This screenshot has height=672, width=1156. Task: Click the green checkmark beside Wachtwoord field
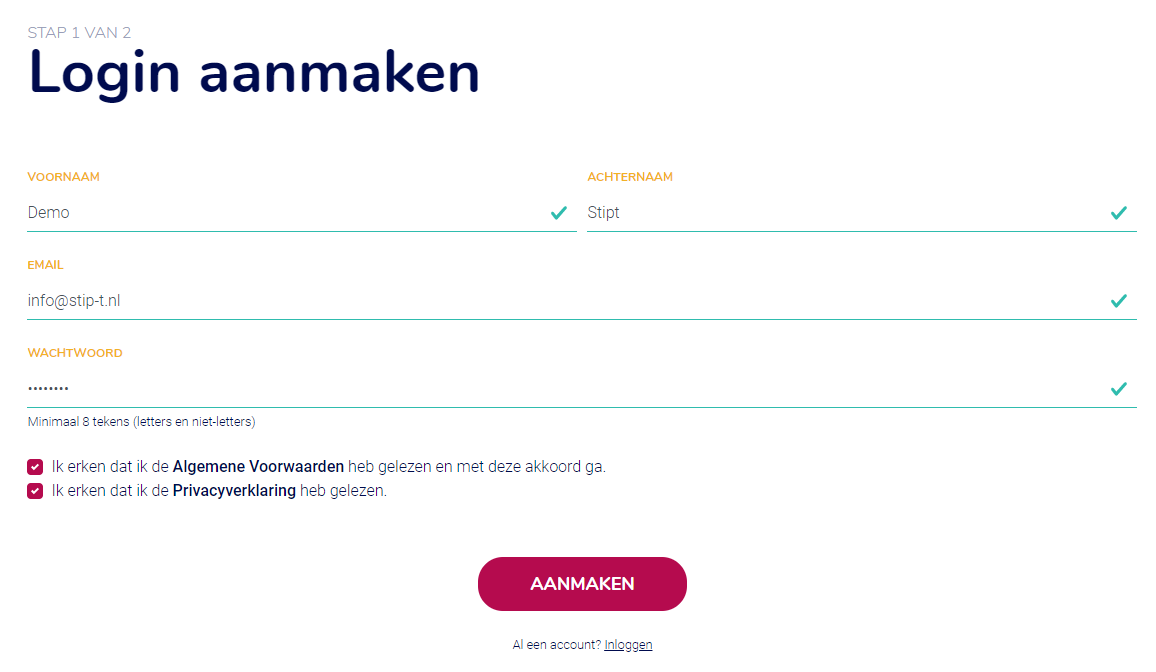coord(1118,389)
